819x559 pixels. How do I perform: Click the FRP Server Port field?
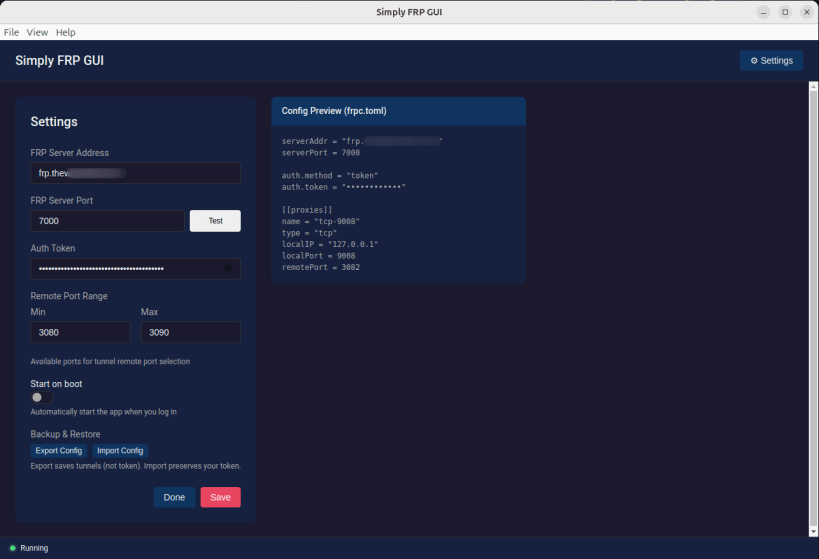pyautogui.click(x=108, y=221)
